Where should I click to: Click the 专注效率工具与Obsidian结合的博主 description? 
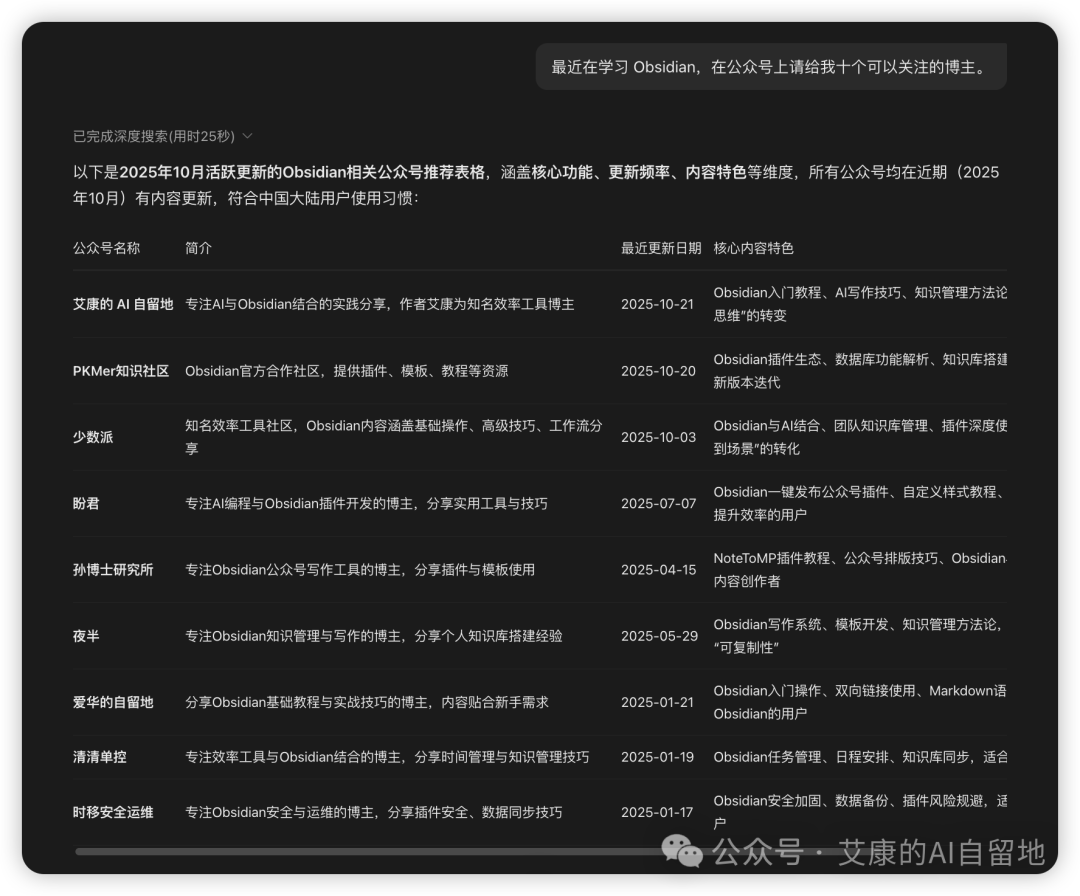click(x=387, y=757)
